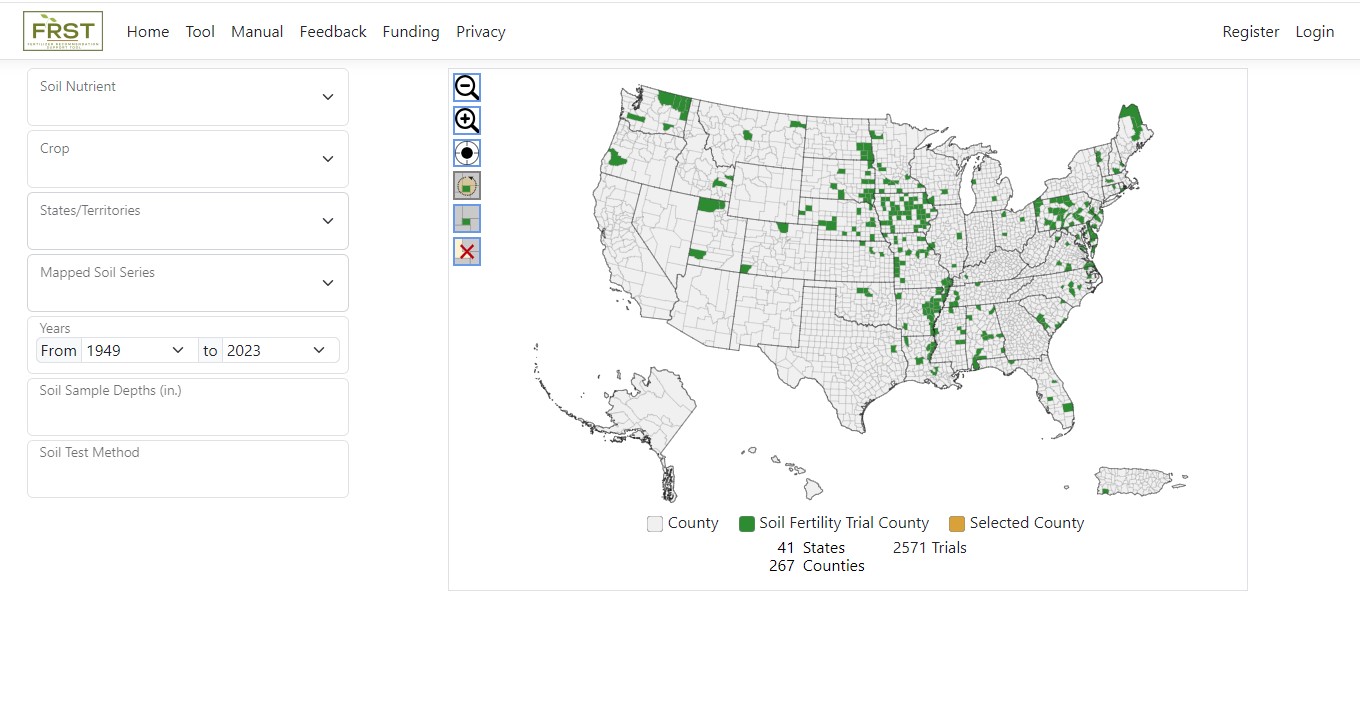Click the FRST logo in the header

pos(62,31)
